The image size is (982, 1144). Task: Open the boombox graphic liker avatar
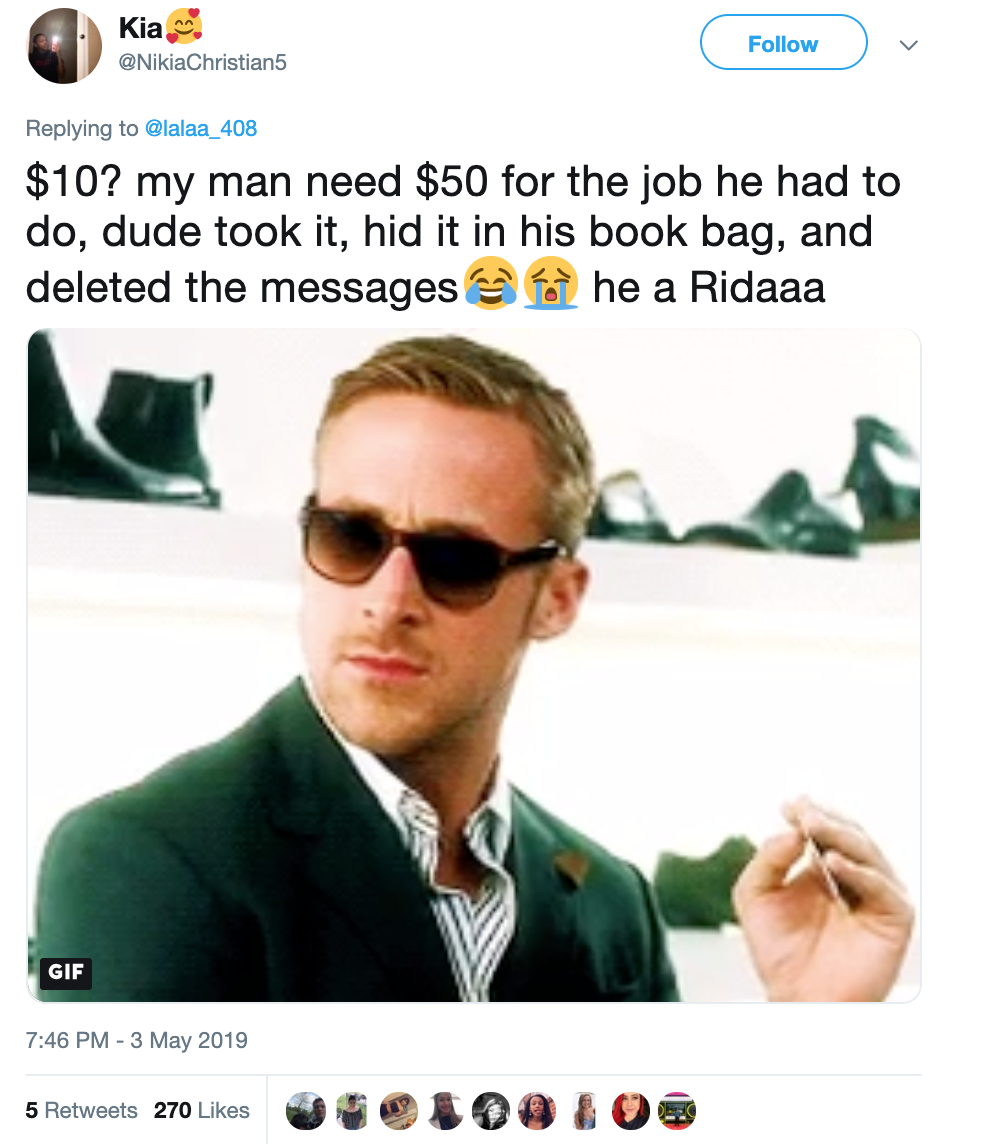676,1110
